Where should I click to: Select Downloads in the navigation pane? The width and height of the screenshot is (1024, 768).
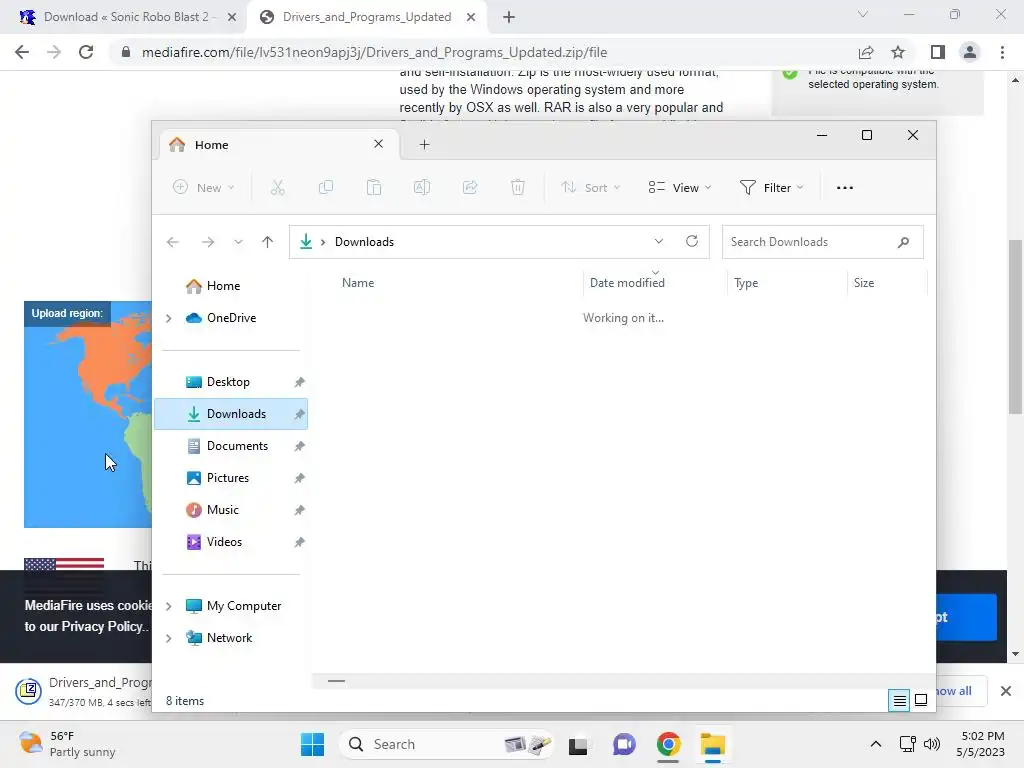tap(231, 414)
